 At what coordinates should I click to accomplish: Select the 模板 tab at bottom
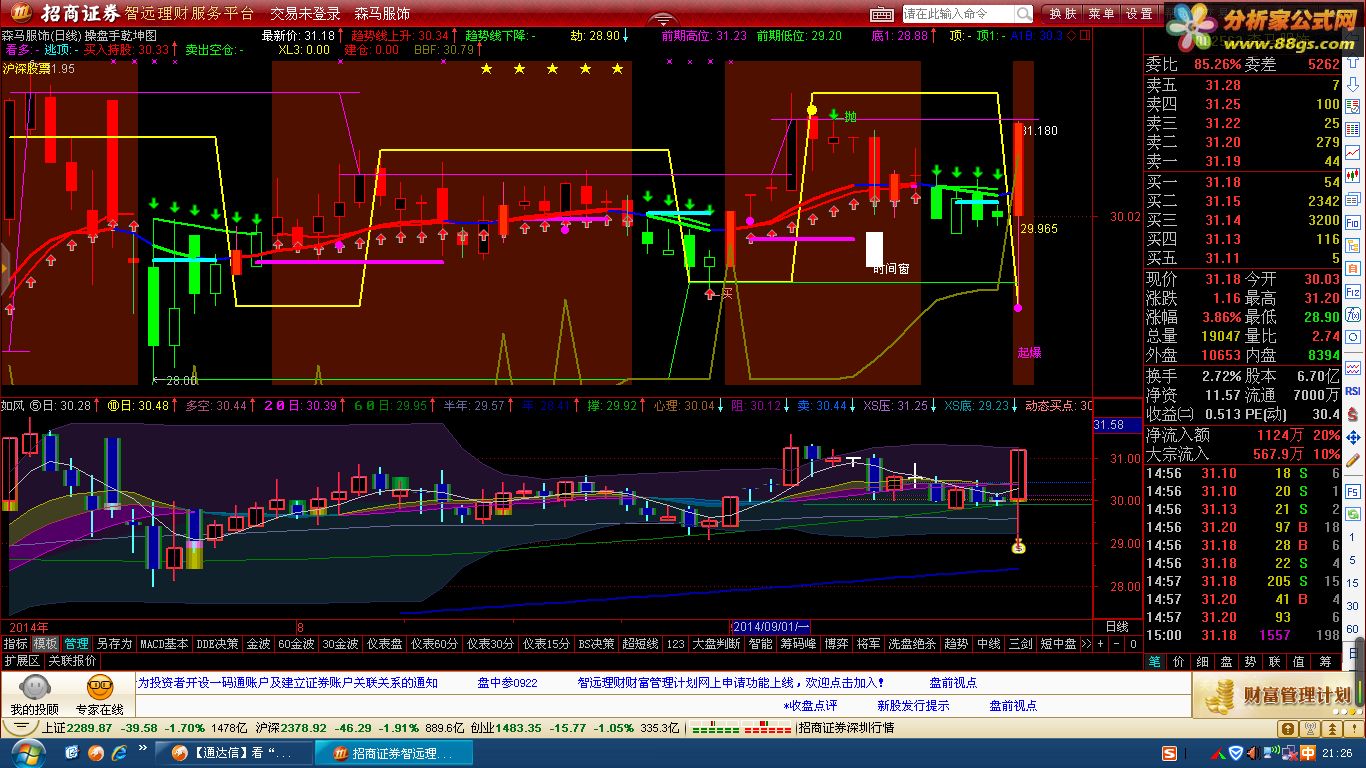(x=45, y=644)
